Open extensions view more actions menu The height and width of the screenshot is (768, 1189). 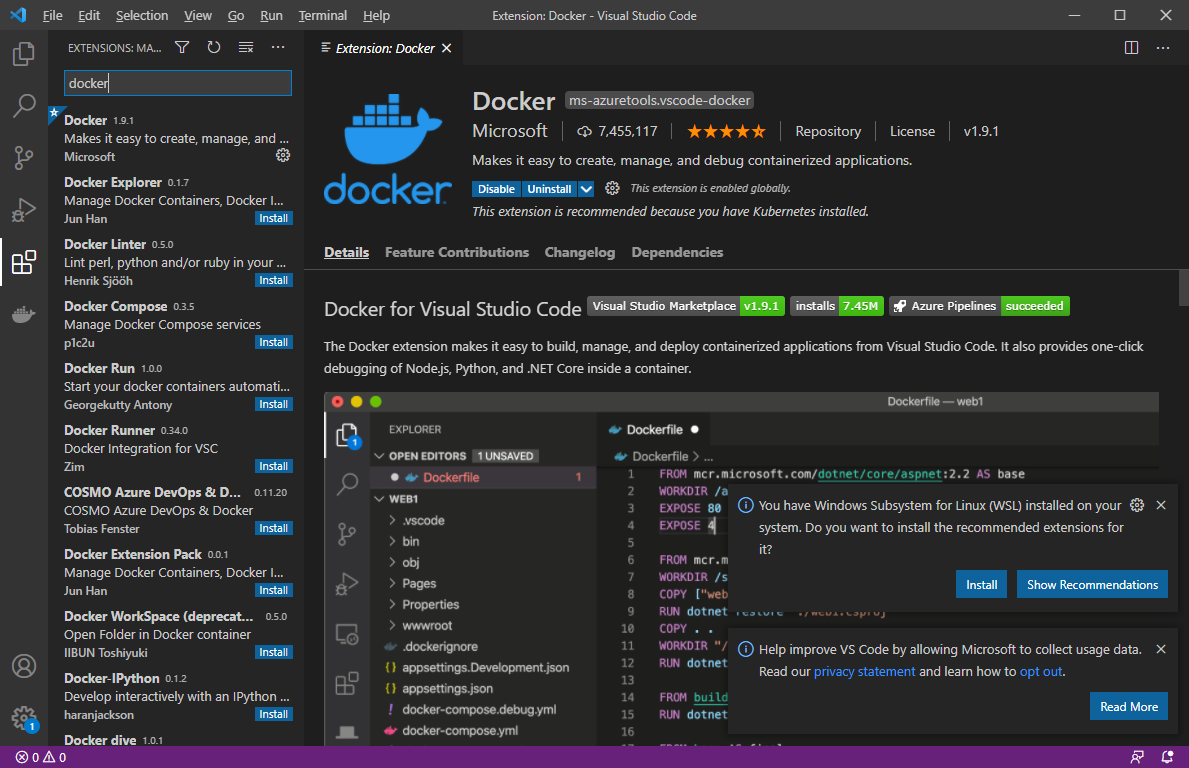[278, 48]
